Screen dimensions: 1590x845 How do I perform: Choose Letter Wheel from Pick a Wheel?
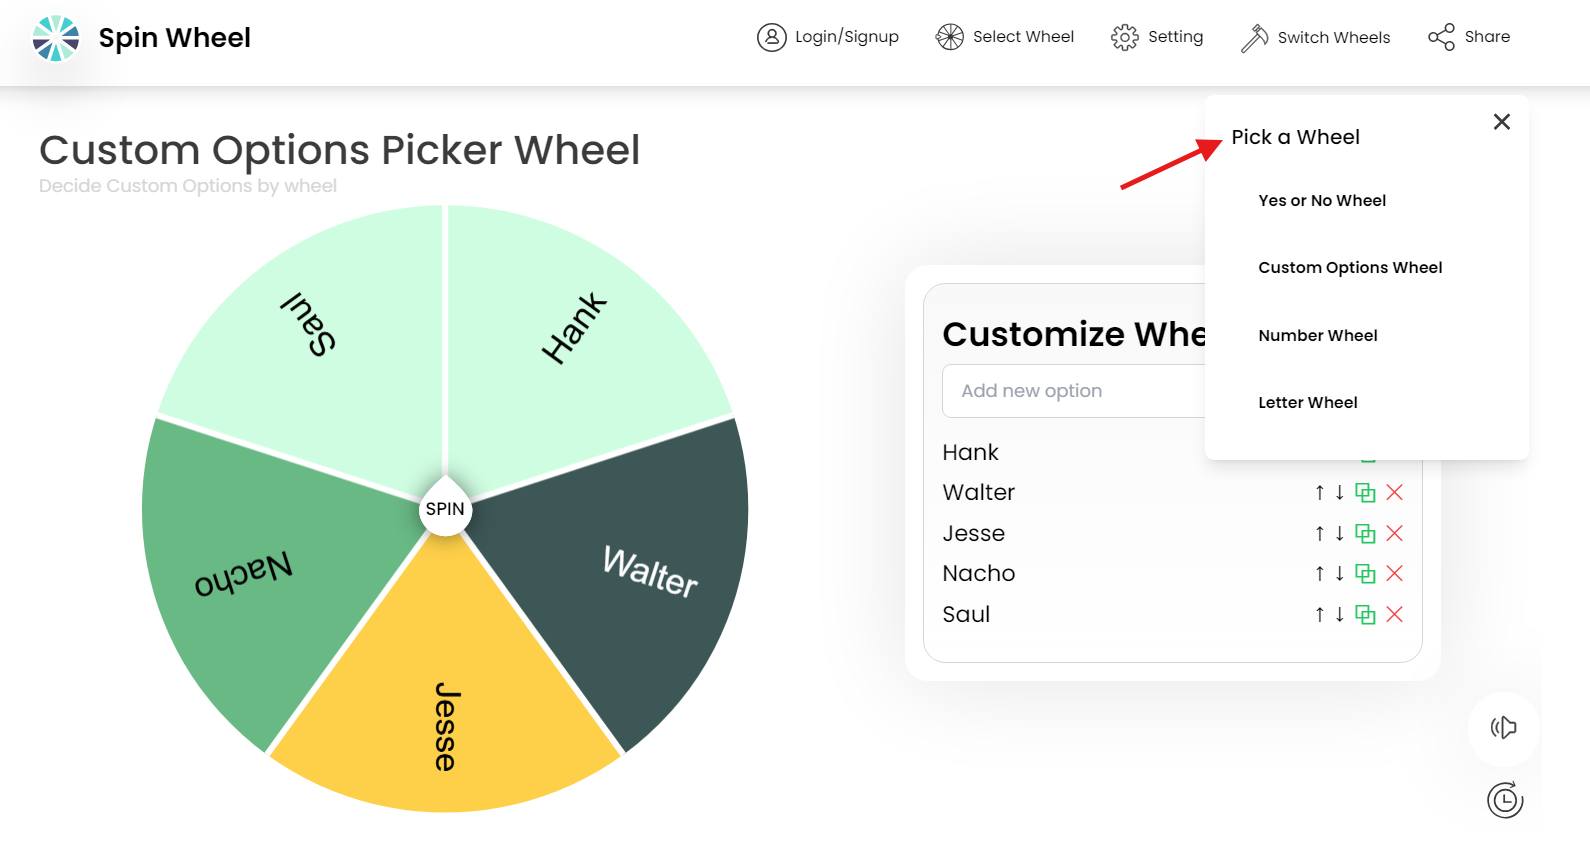click(1308, 402)
